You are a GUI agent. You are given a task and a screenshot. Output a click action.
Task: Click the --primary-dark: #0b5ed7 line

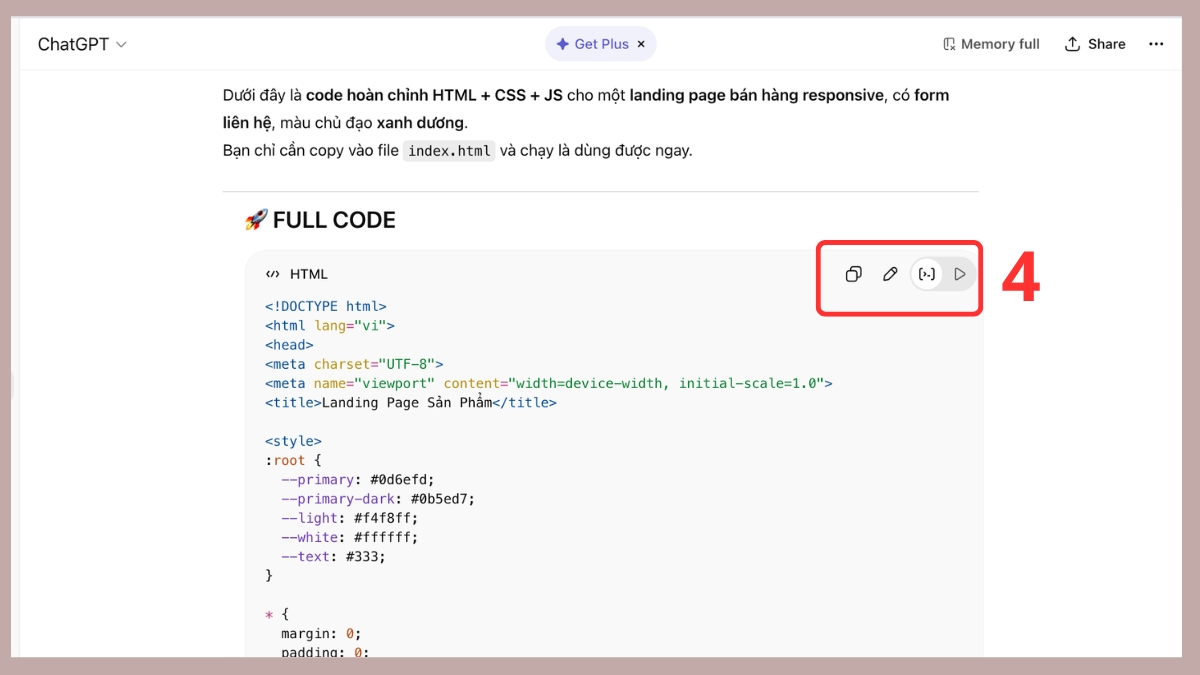pyautogui.click(x=378, y=498)
